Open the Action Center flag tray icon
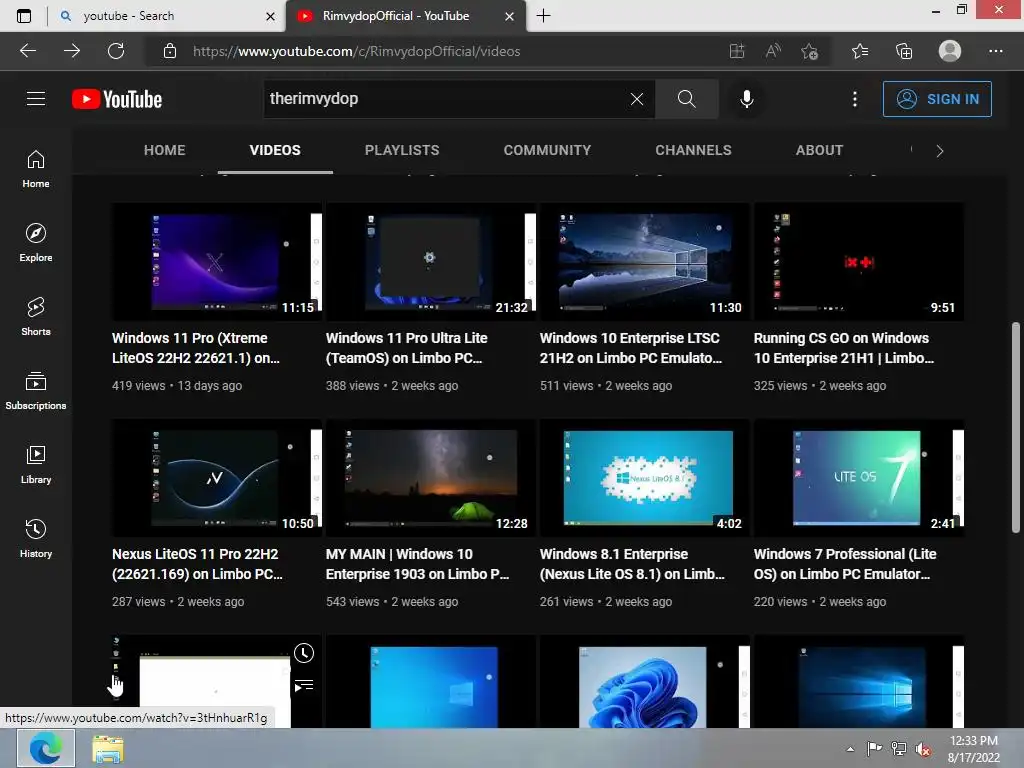 (874, 749)
